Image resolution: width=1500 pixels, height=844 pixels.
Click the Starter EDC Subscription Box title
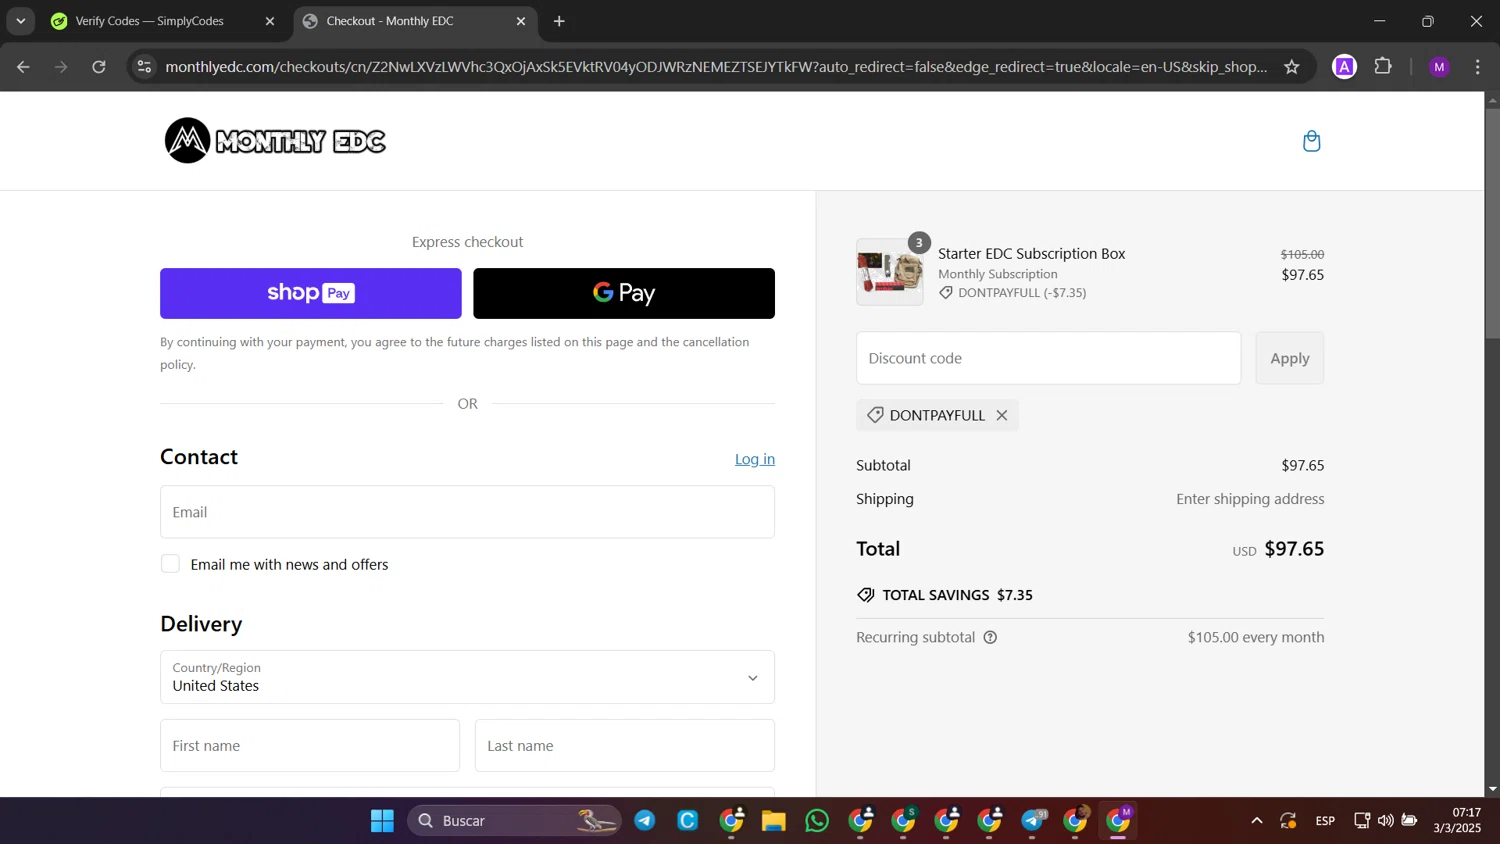(1031, 254)
